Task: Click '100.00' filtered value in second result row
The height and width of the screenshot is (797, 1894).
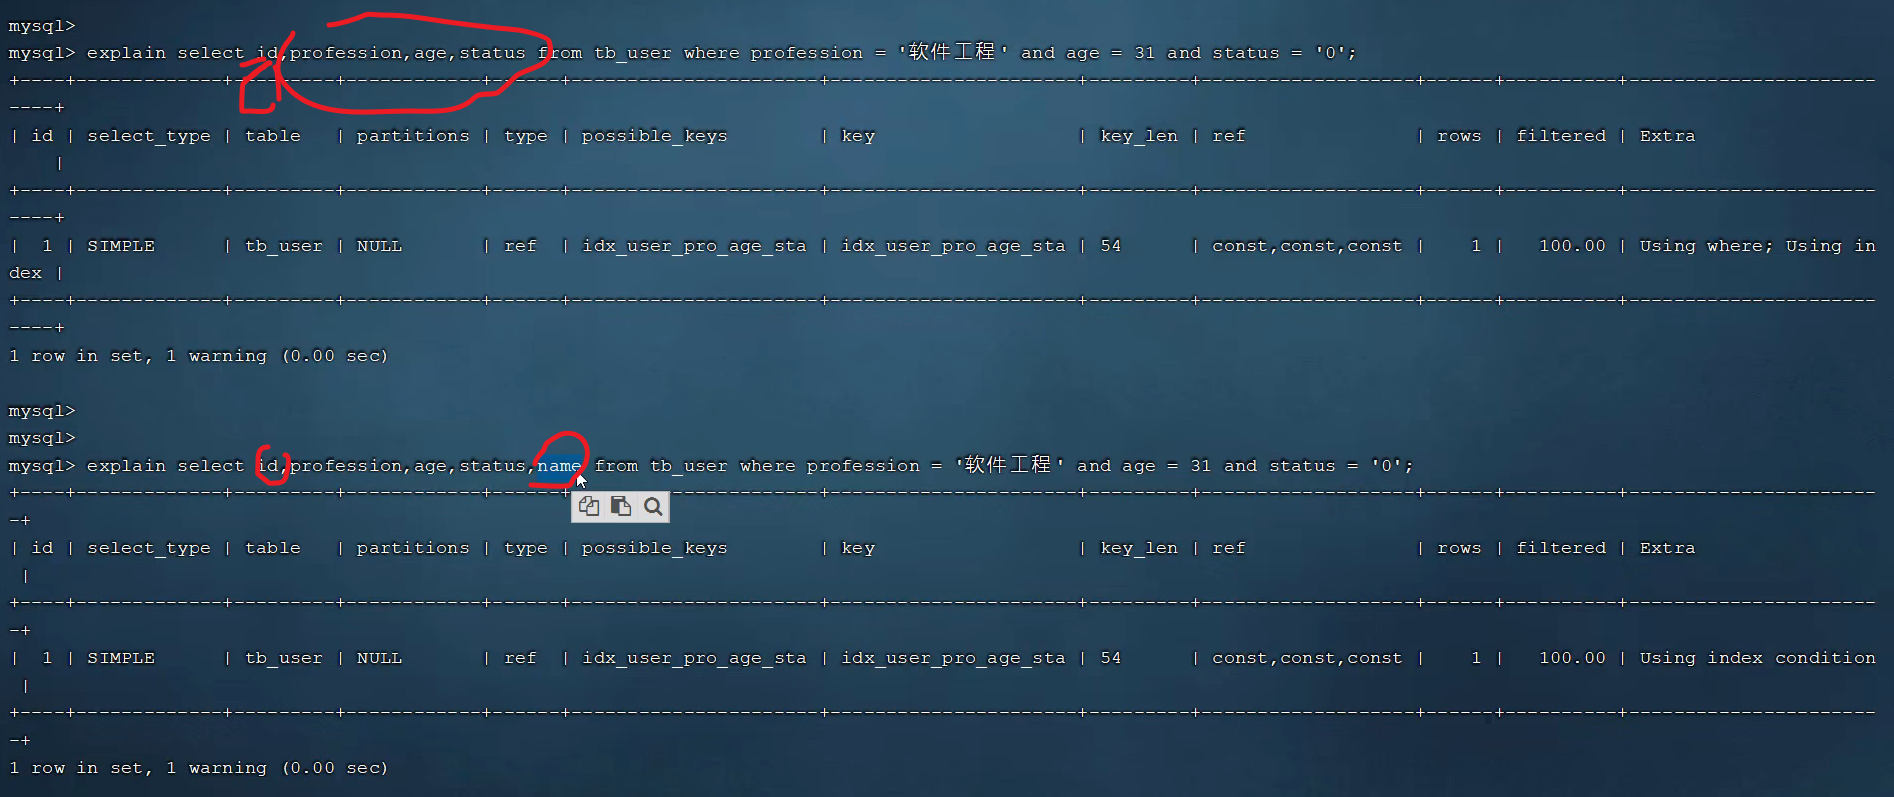Action: (x=1572, y=658)
